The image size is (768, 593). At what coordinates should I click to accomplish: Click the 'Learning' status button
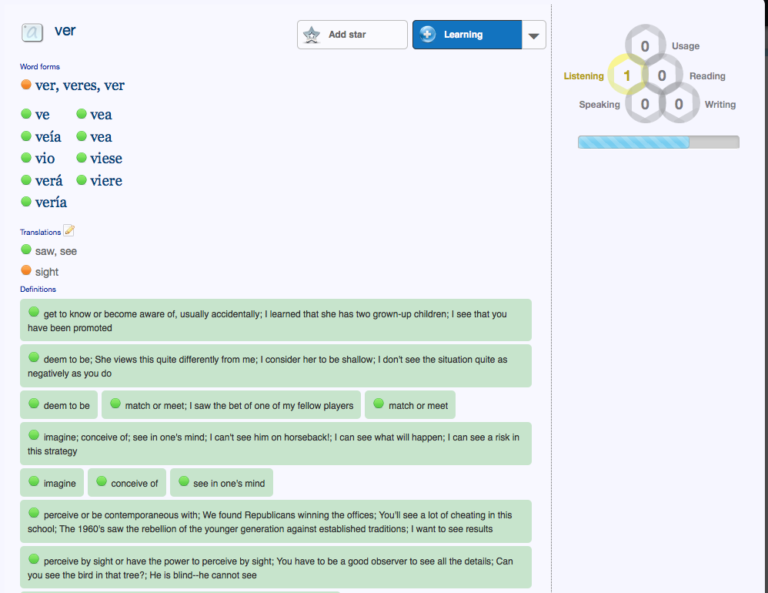click(x=466, y=35)
